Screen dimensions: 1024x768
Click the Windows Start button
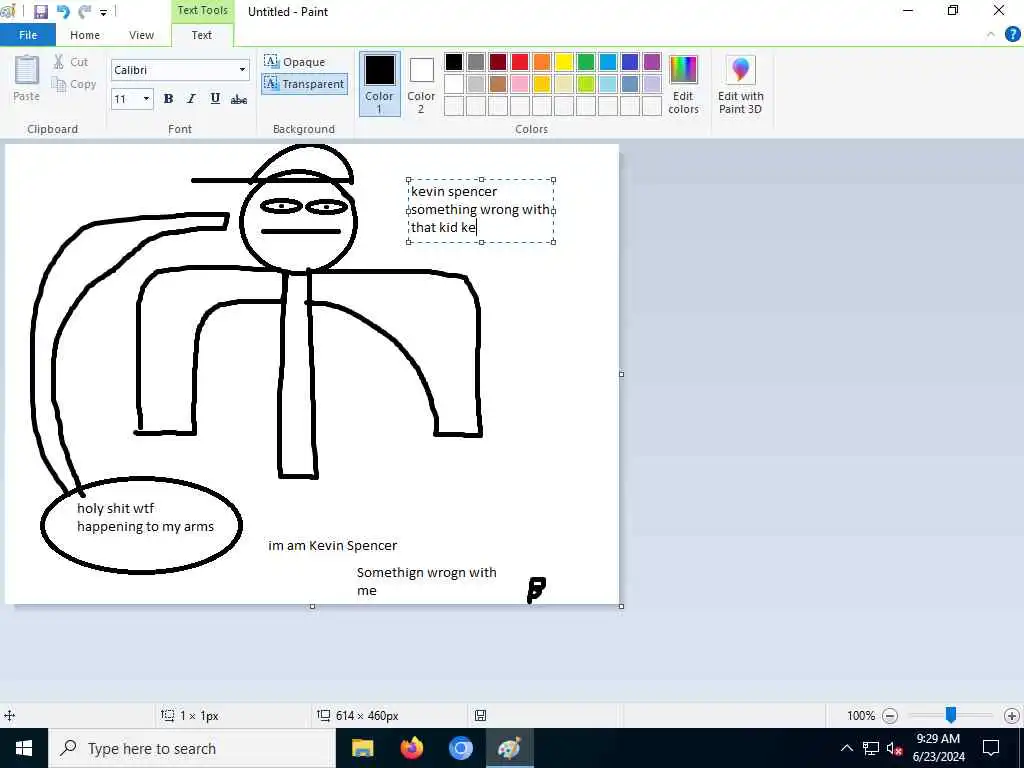pyautogui.click(x=24, y=748)
